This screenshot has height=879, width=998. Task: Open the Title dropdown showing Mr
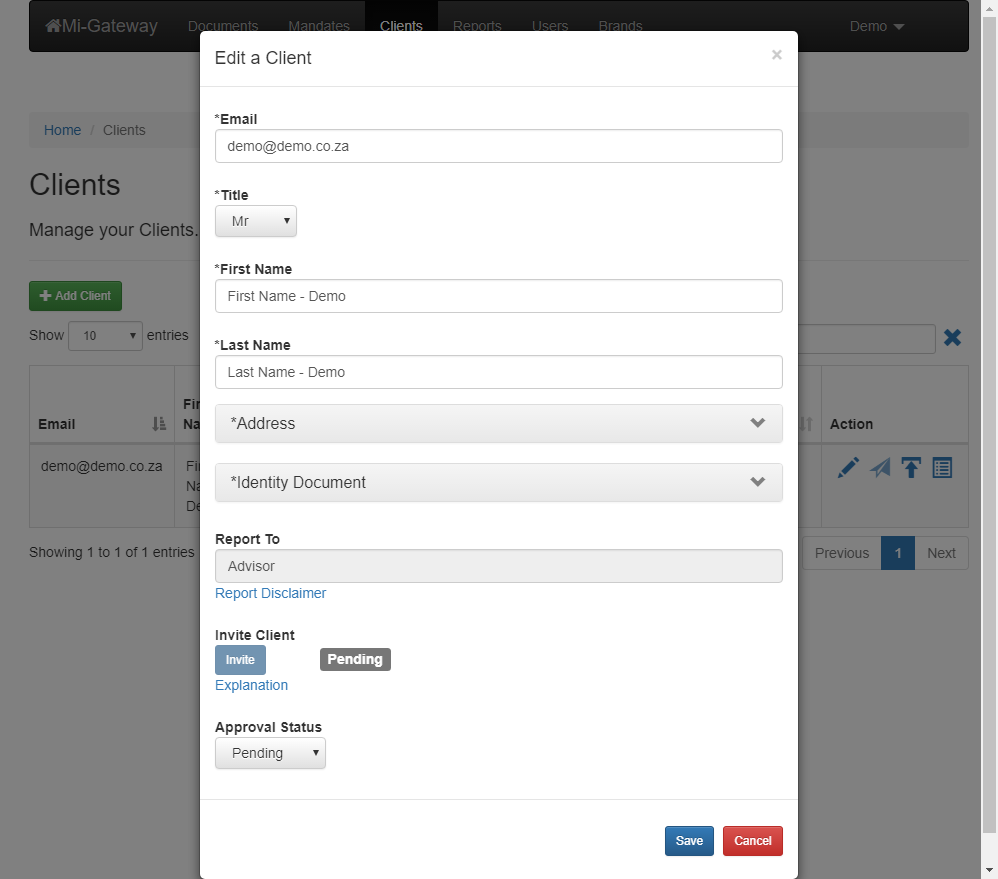(x=256, y=221)
